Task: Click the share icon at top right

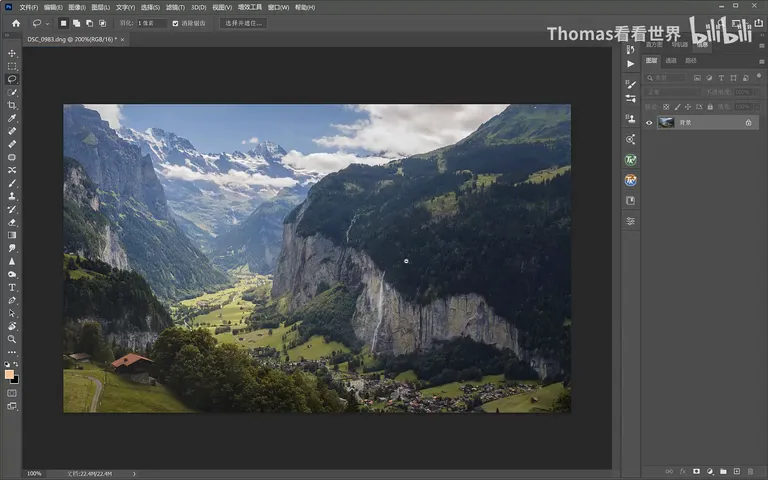Action: tap(759, 23)
